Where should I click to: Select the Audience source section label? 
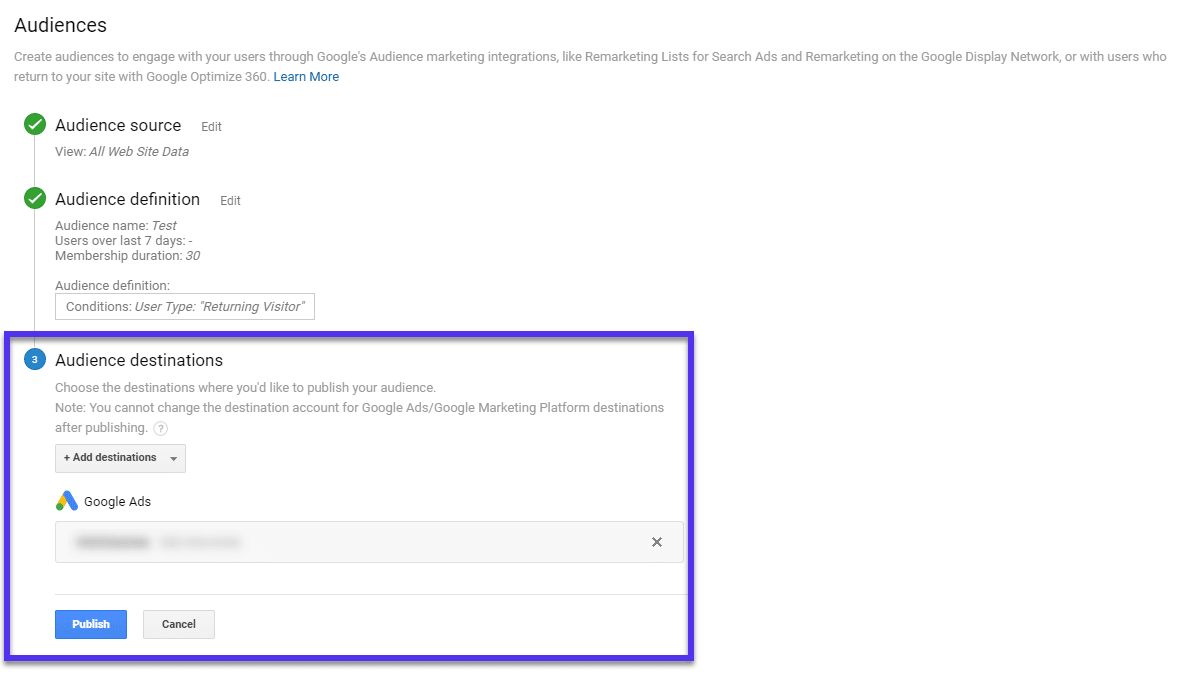[118, 125]
